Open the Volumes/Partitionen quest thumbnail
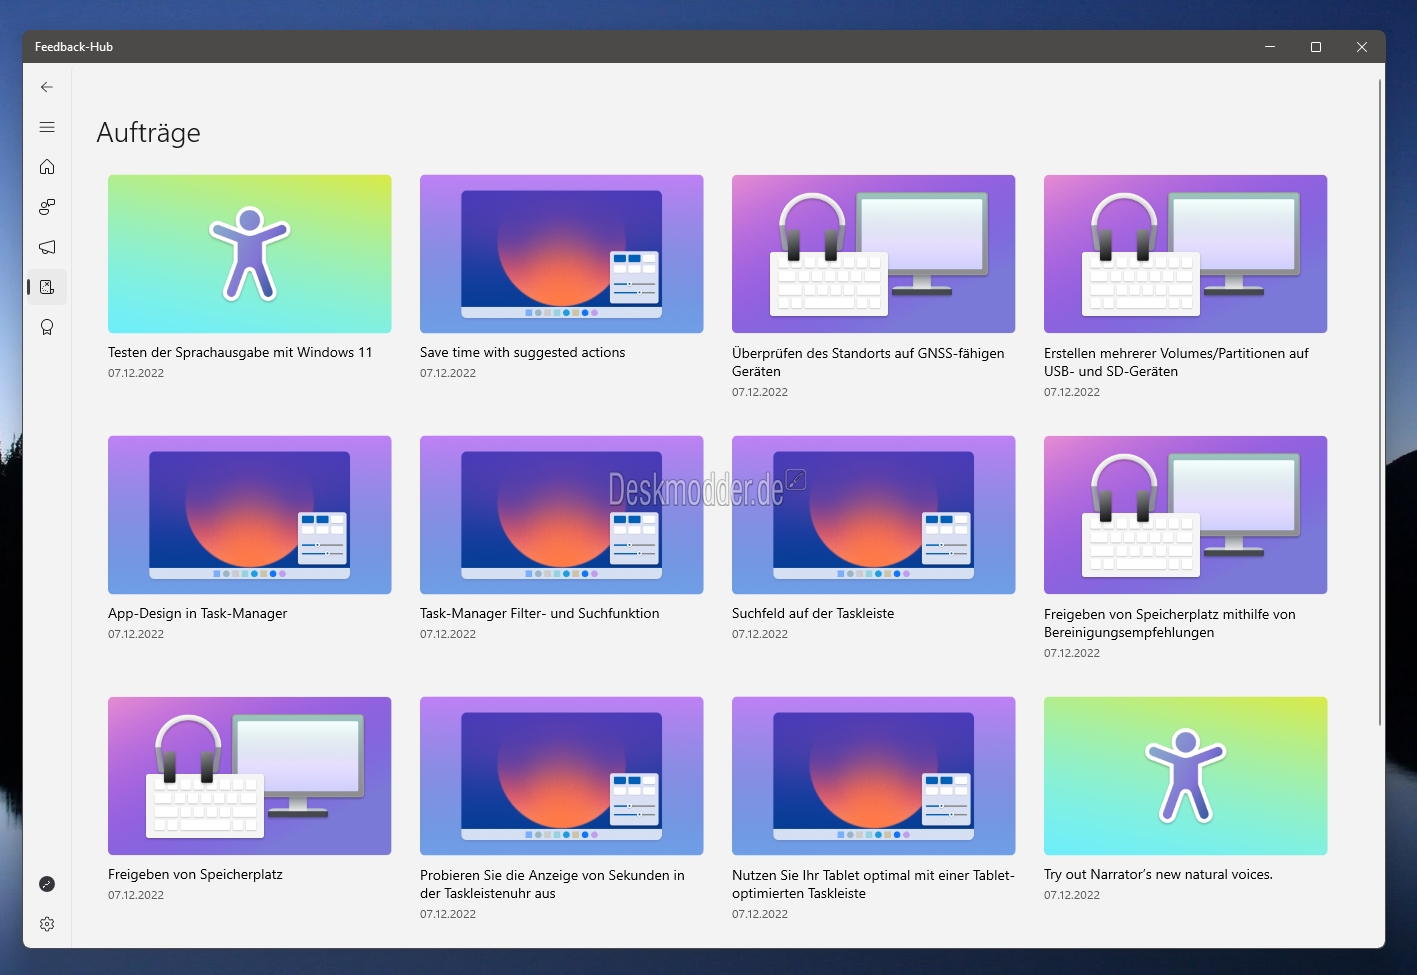Viewport: 1417px width, 975px height. click(x=1185, y=254)
